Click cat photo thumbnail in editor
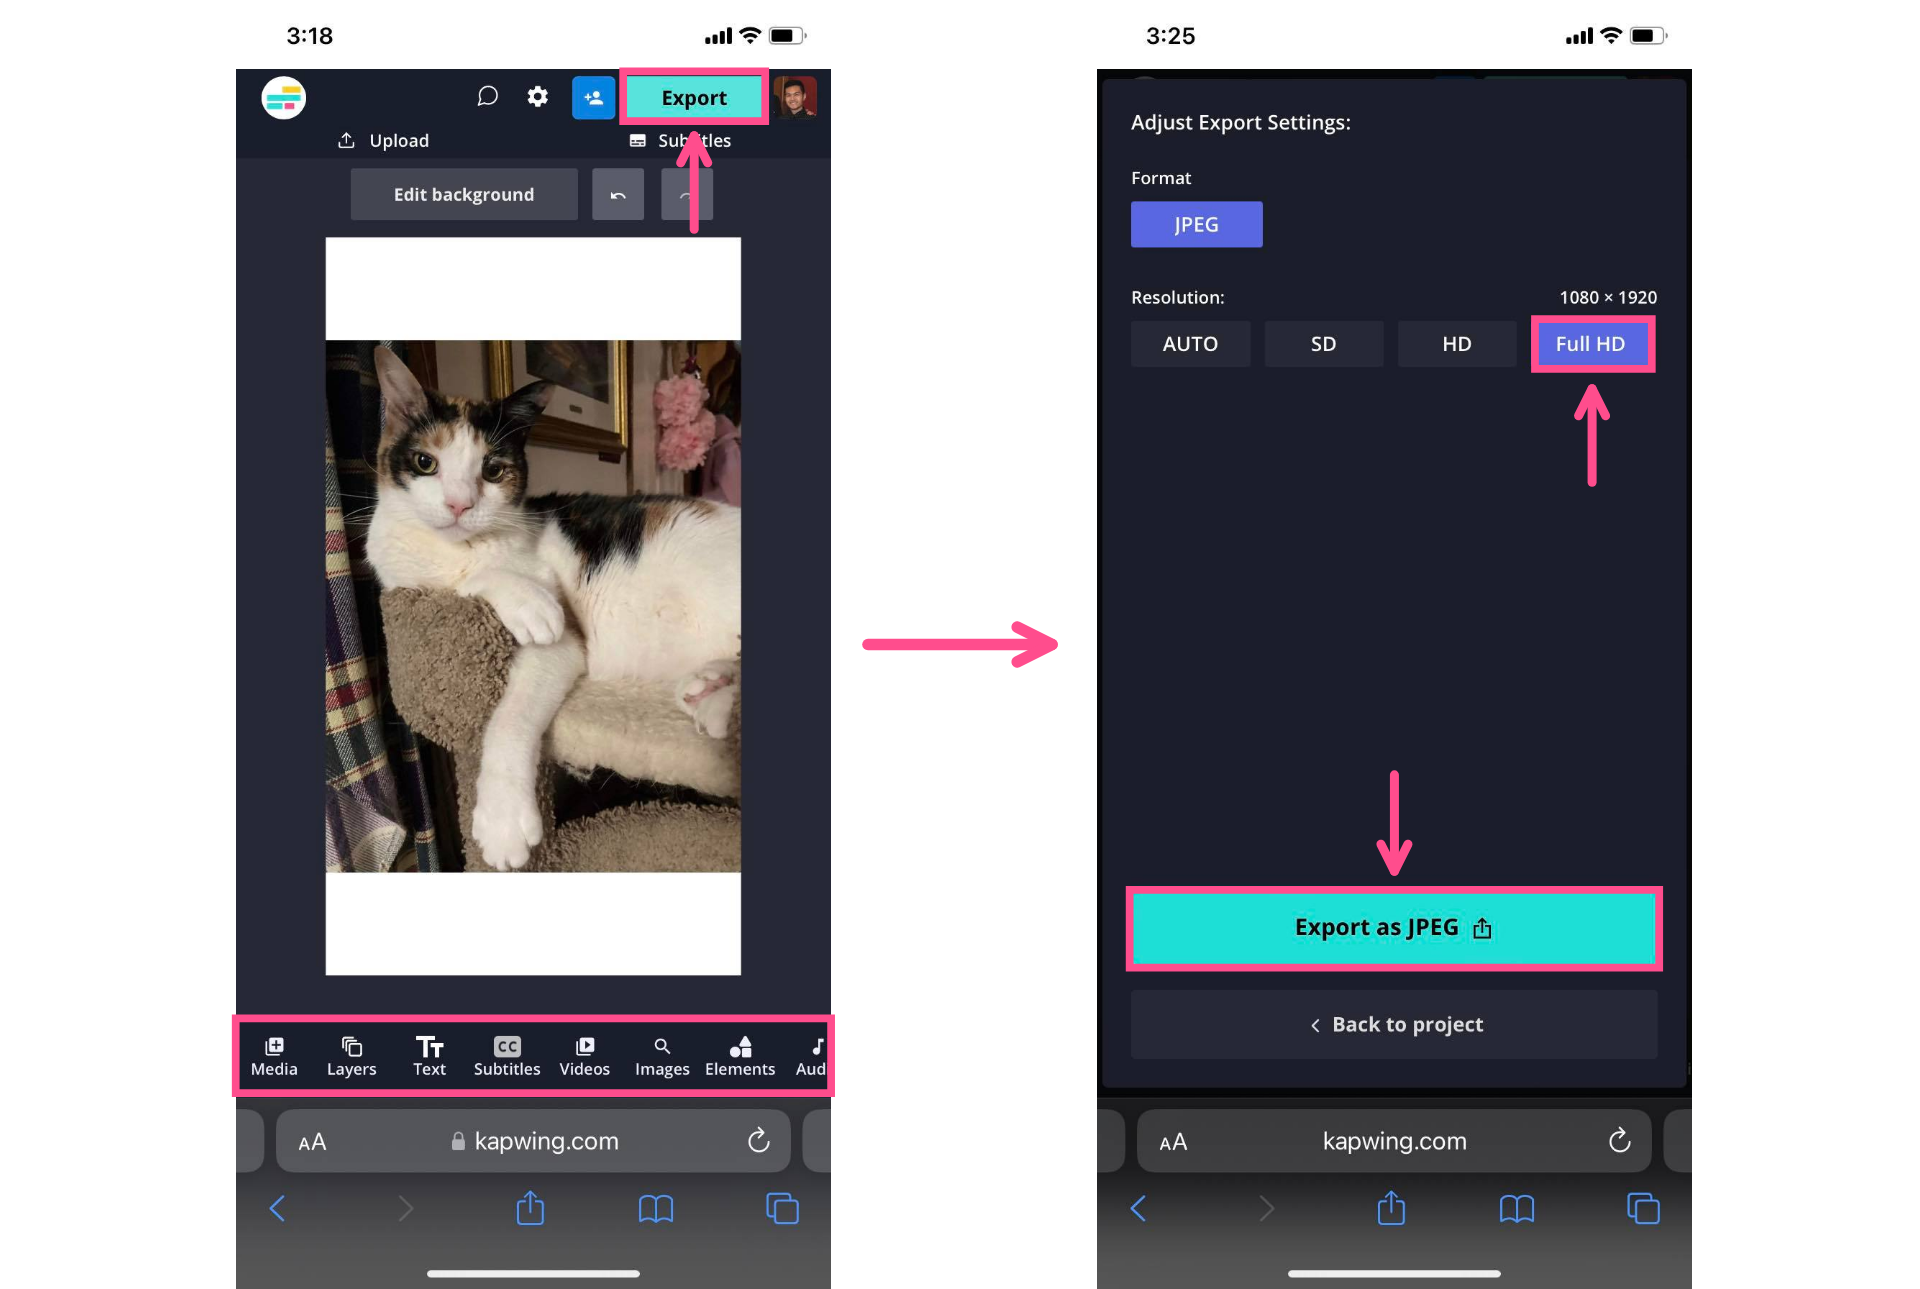Viewport: 1920px width, 1289px height. pos(534,606)
